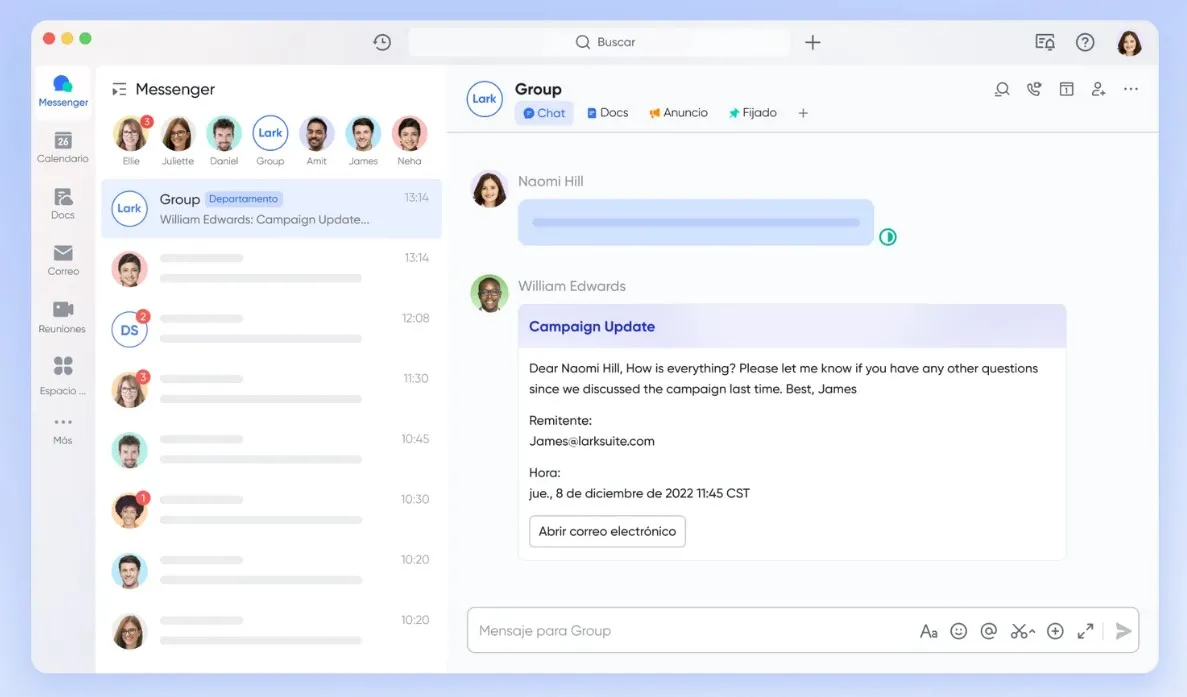Open the help question mark icon
This screenshot has width=1187, height=697.
(x=1085, y=42)
